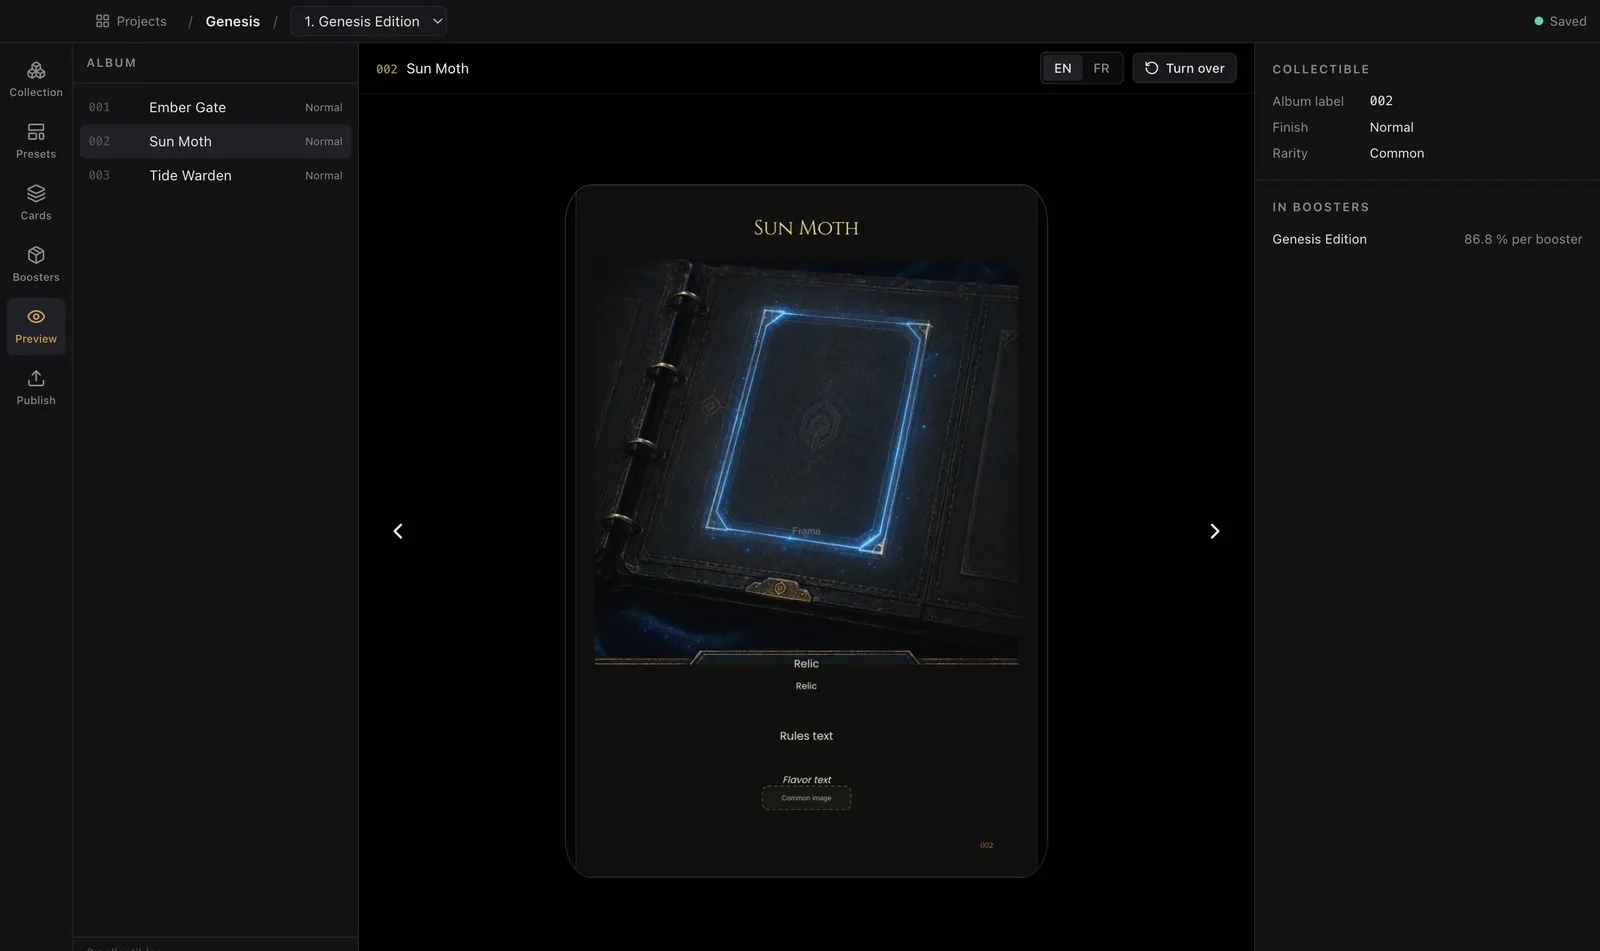Click the Saved status indicator
This screenshot has height=951, width=1600.
(1560, 21)
